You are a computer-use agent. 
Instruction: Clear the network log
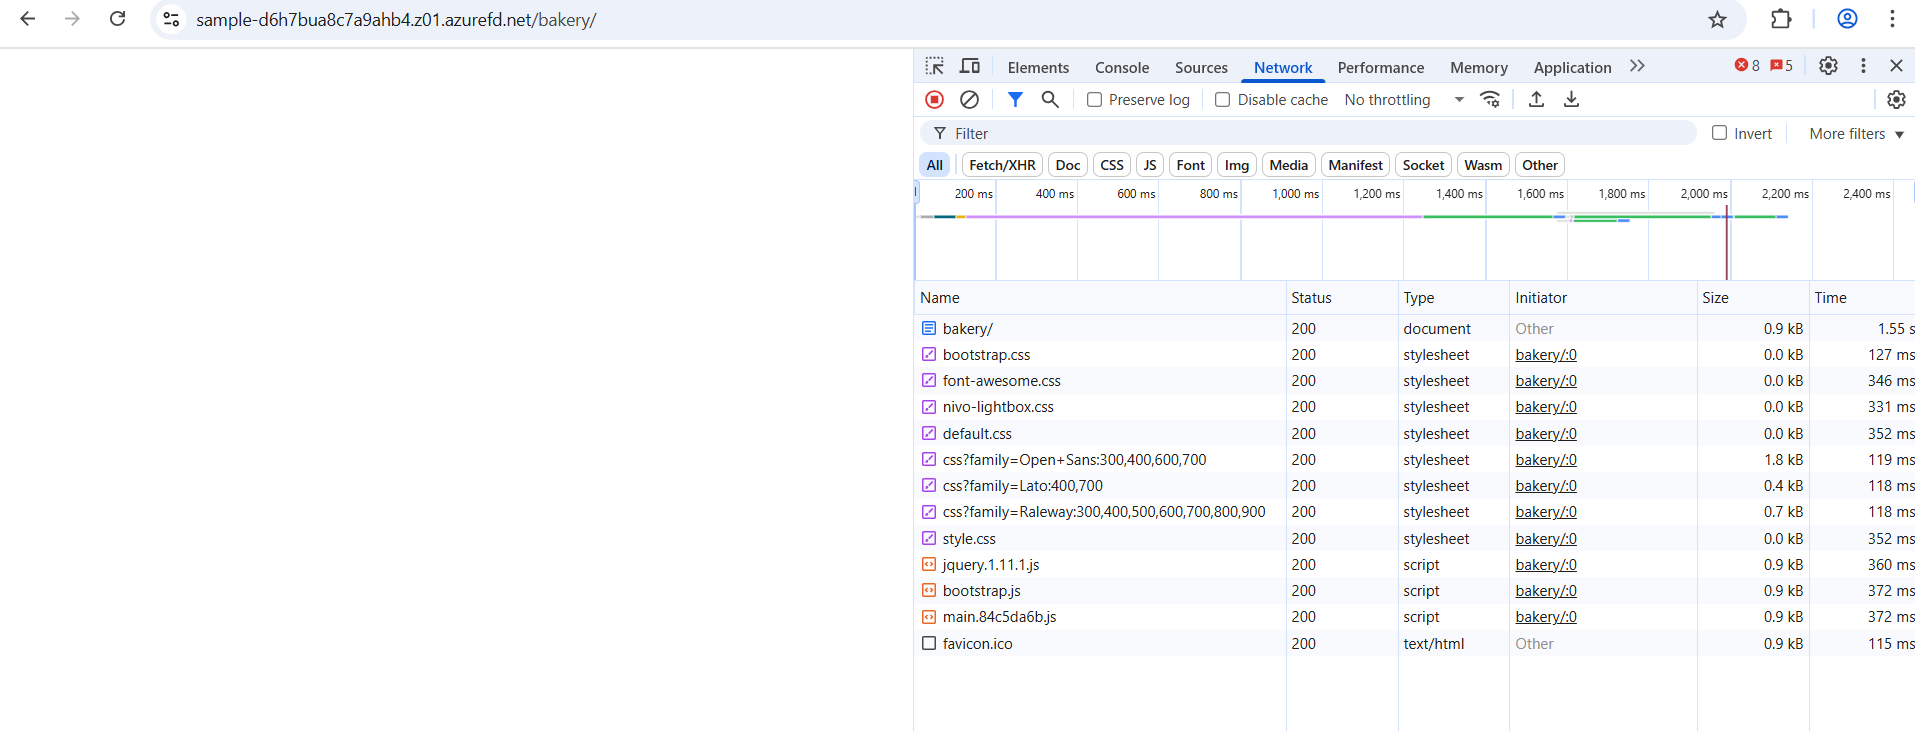969,99
